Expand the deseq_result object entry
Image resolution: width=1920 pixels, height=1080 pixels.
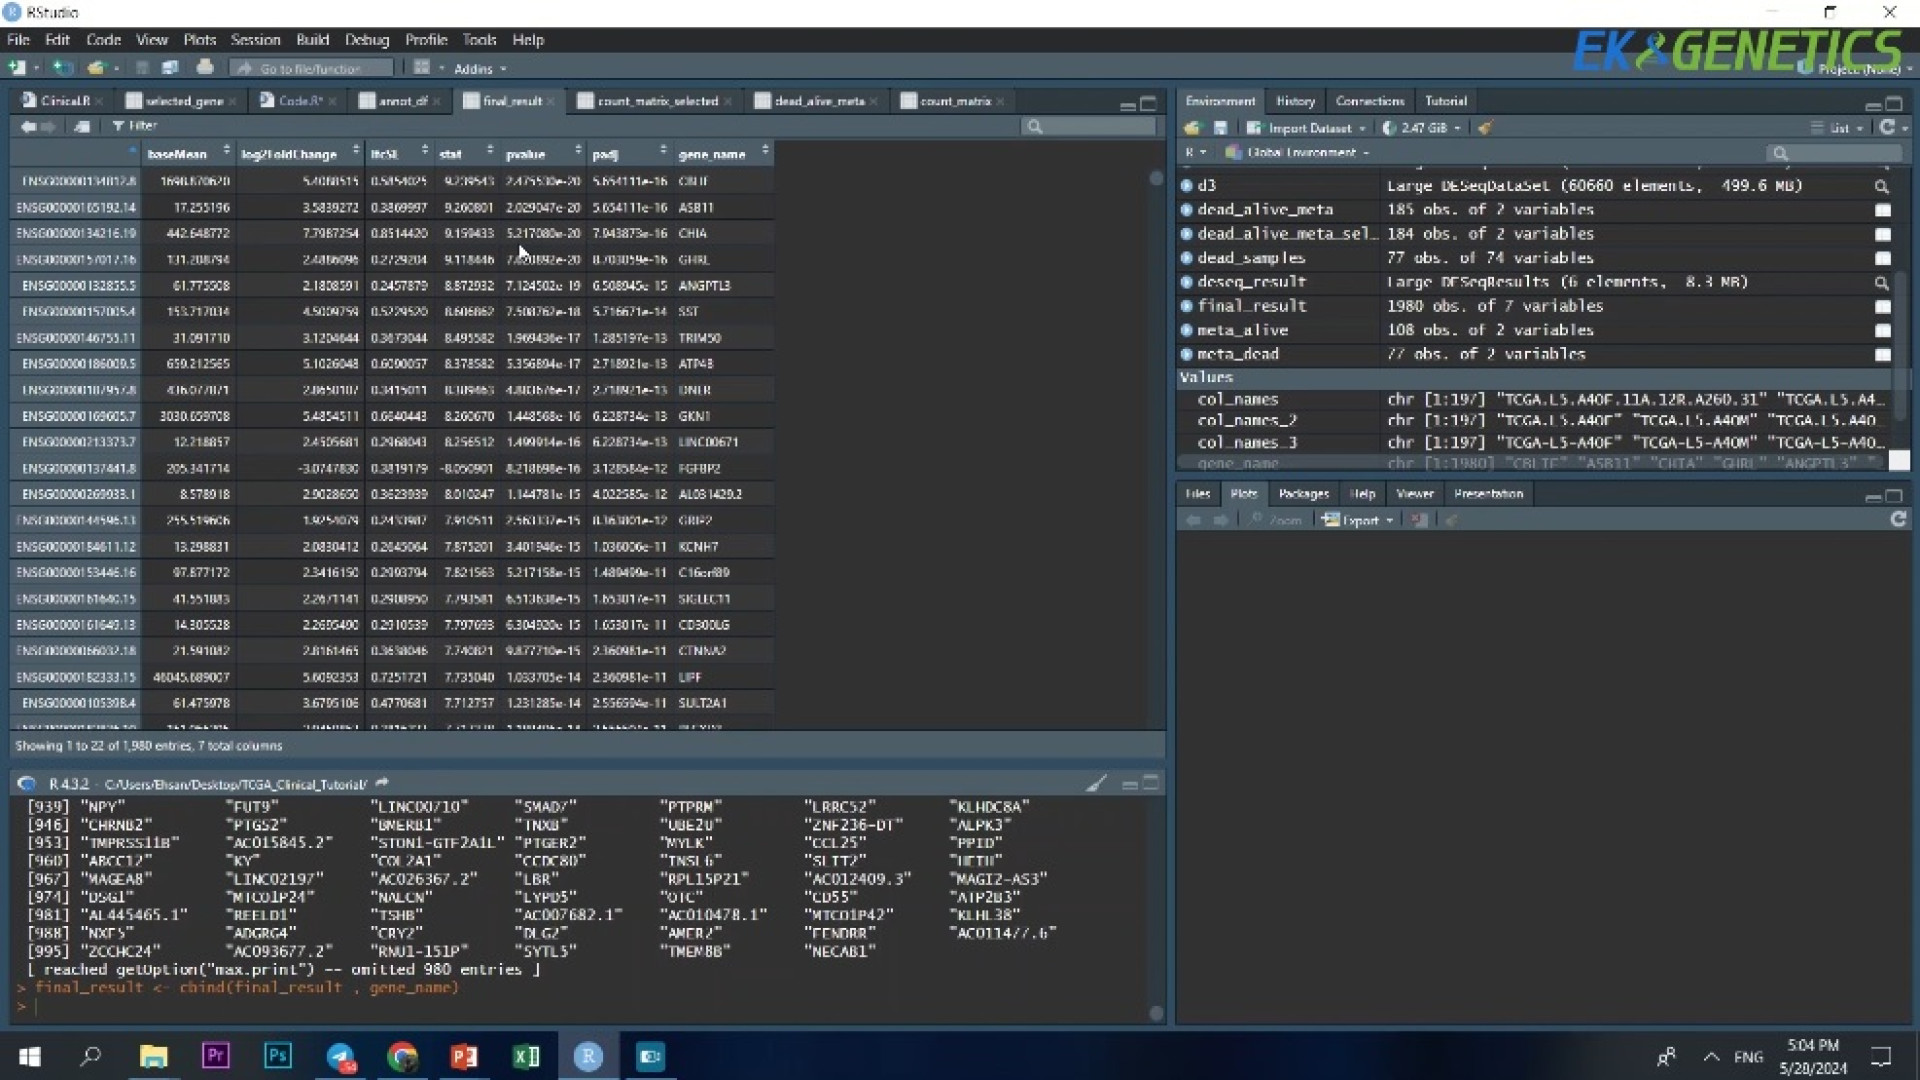1187,283
